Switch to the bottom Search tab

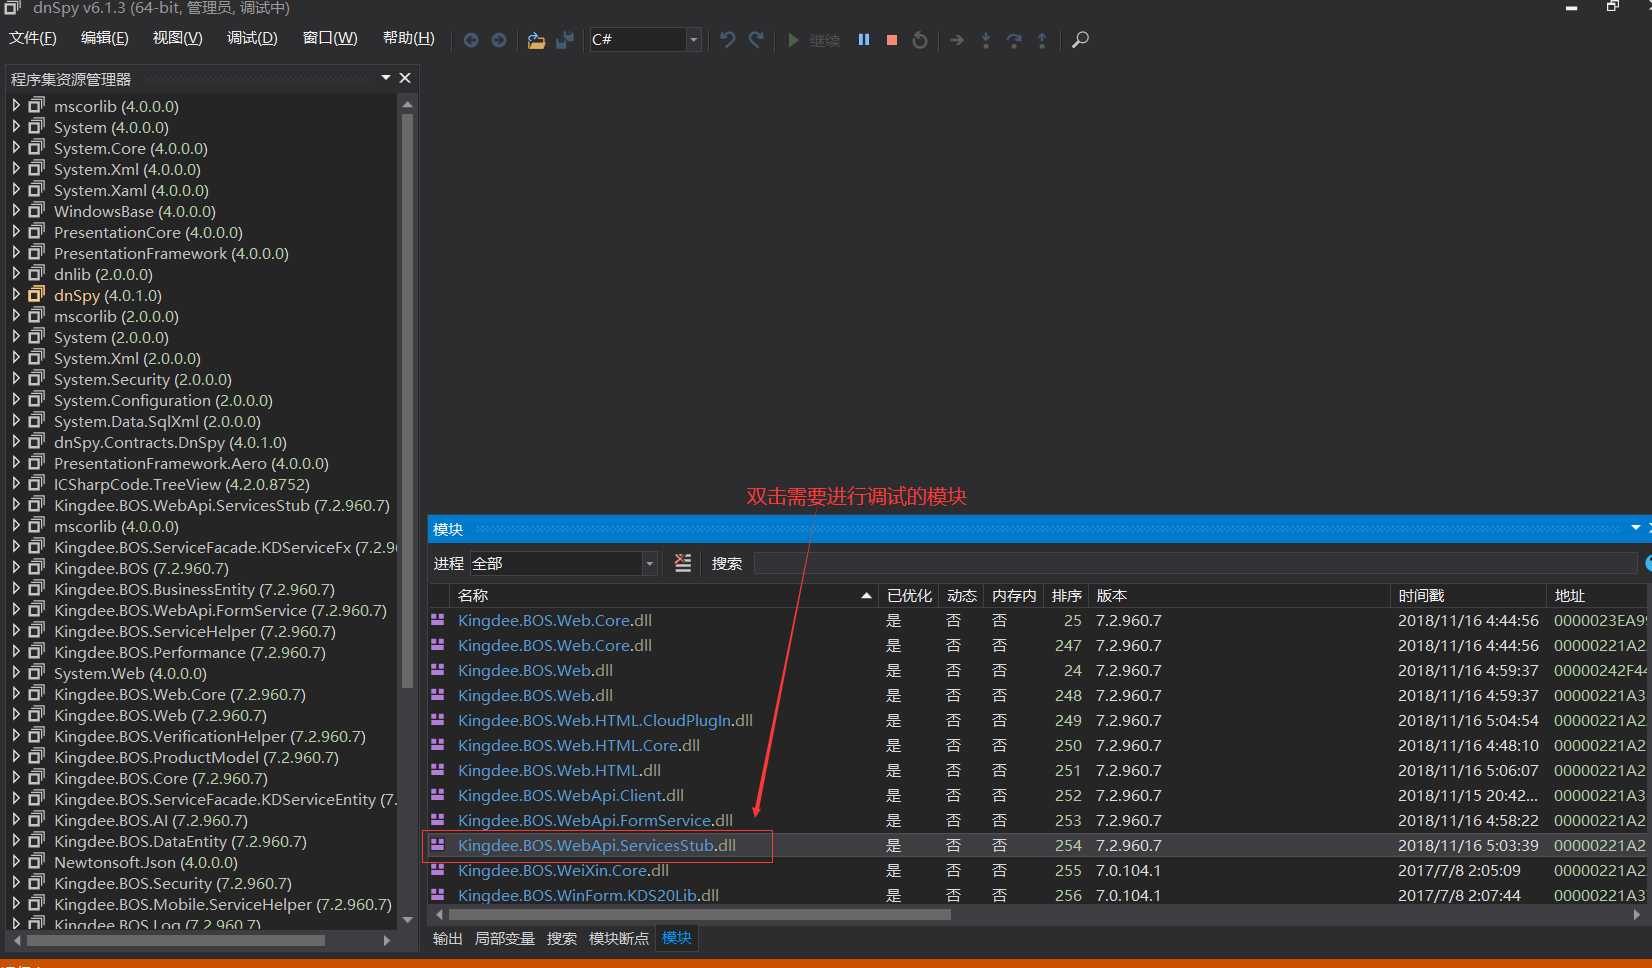[562, 938]
